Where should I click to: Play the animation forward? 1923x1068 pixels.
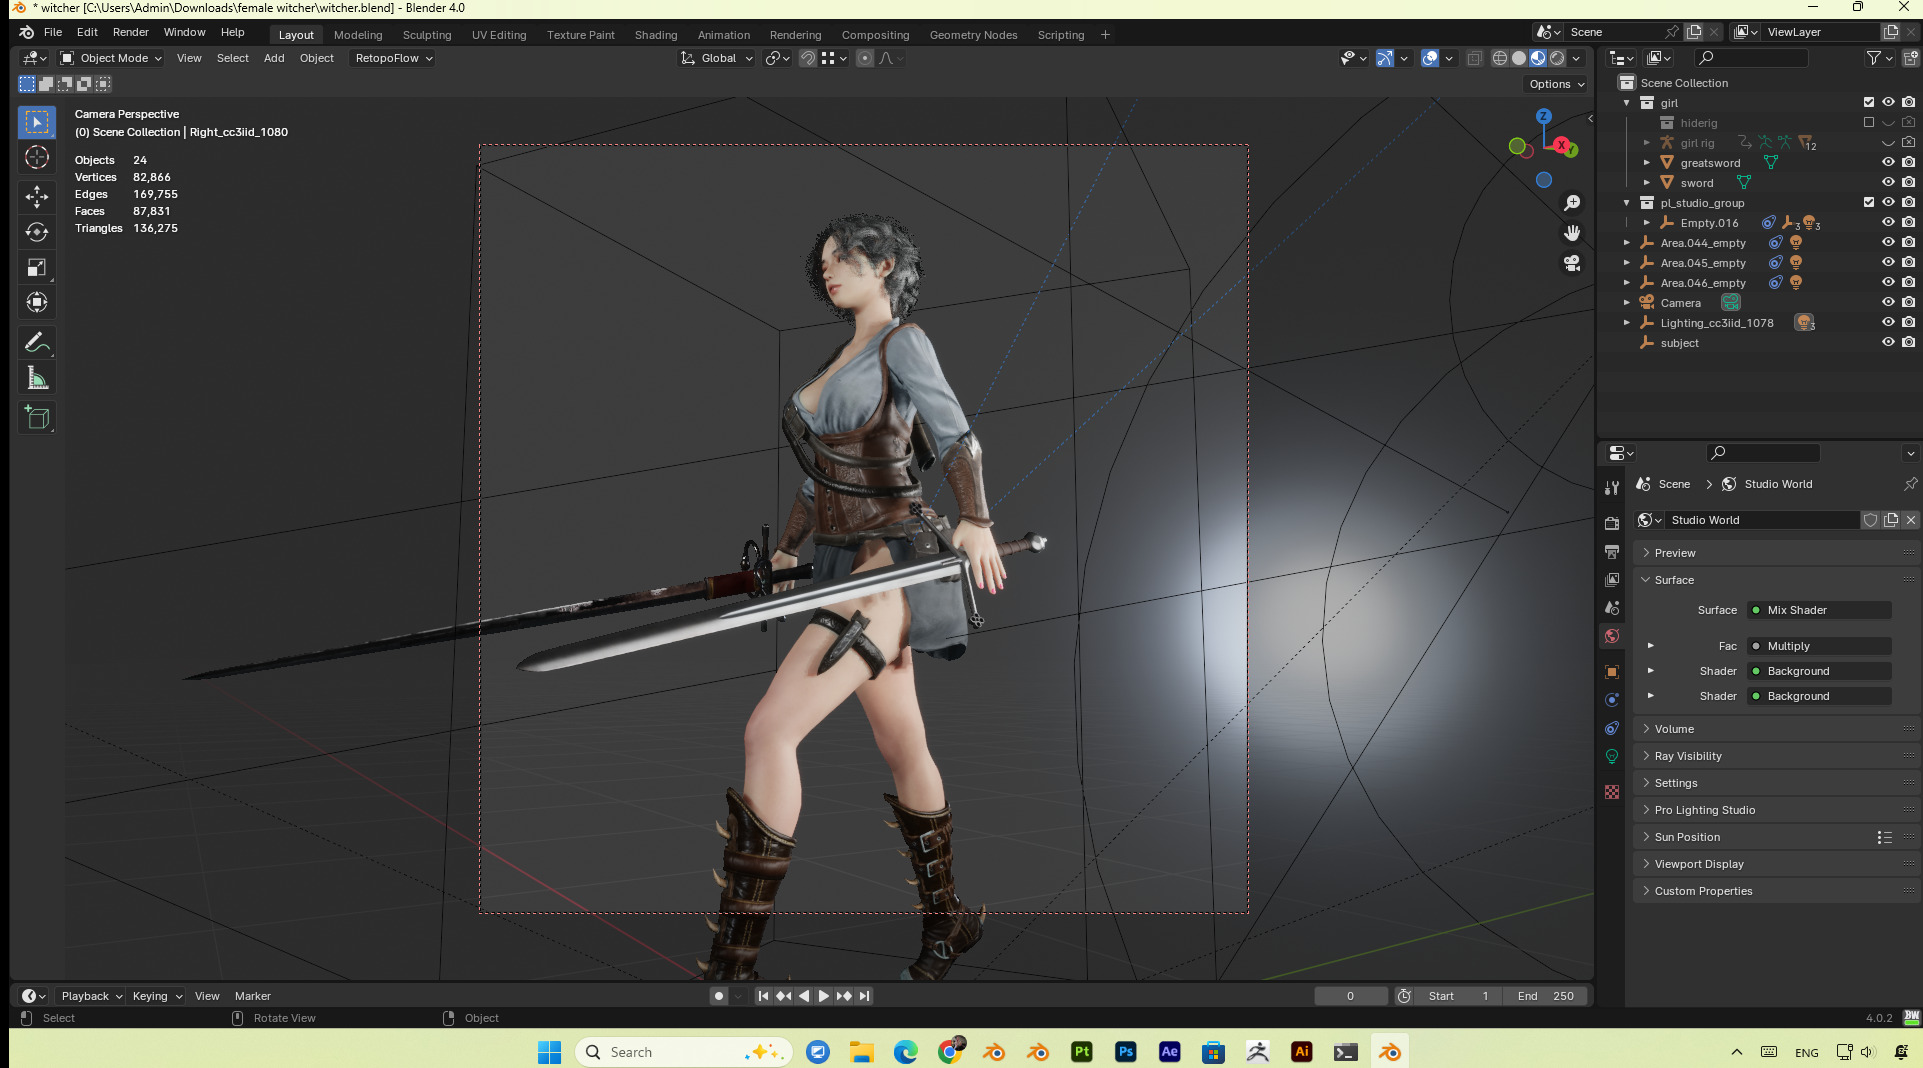click(x=824, y=996)
